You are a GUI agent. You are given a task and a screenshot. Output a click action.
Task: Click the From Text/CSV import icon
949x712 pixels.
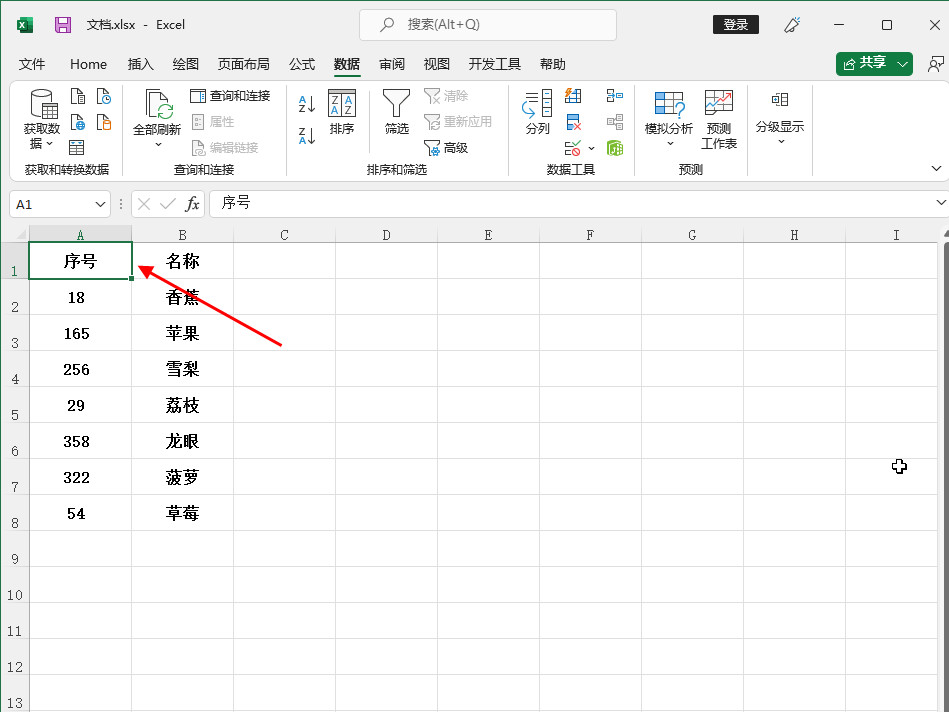tap(77, 96)
